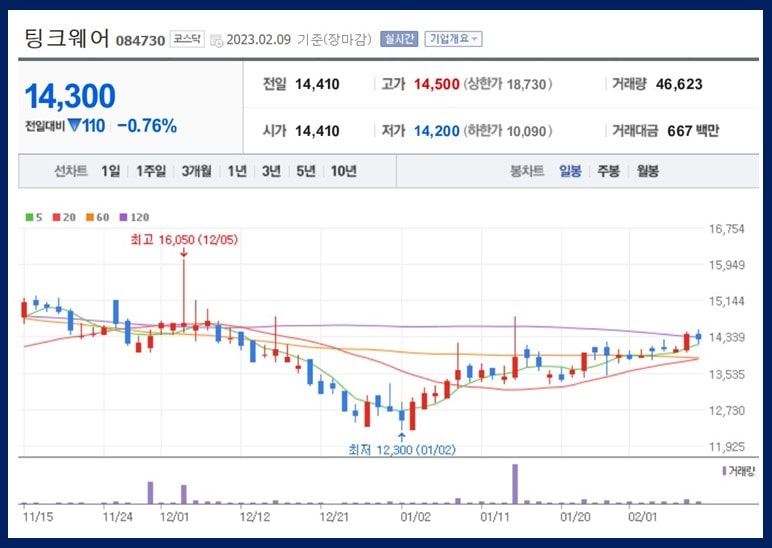
Task: Click the orange 60-day moving average swatch
Action: coord(90,217)
